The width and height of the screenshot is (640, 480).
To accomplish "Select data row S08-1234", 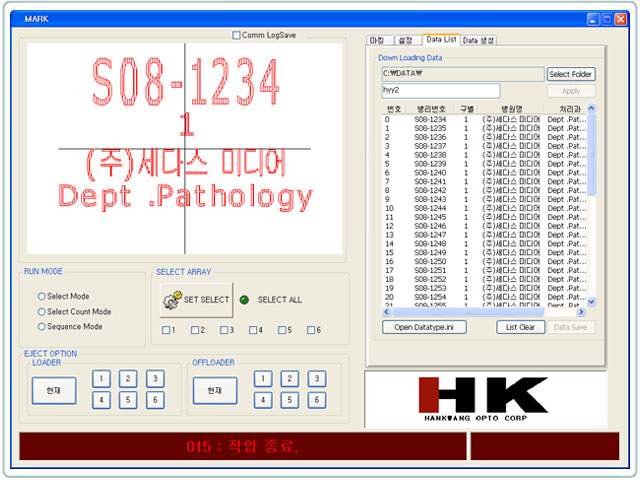I will 485,120.
